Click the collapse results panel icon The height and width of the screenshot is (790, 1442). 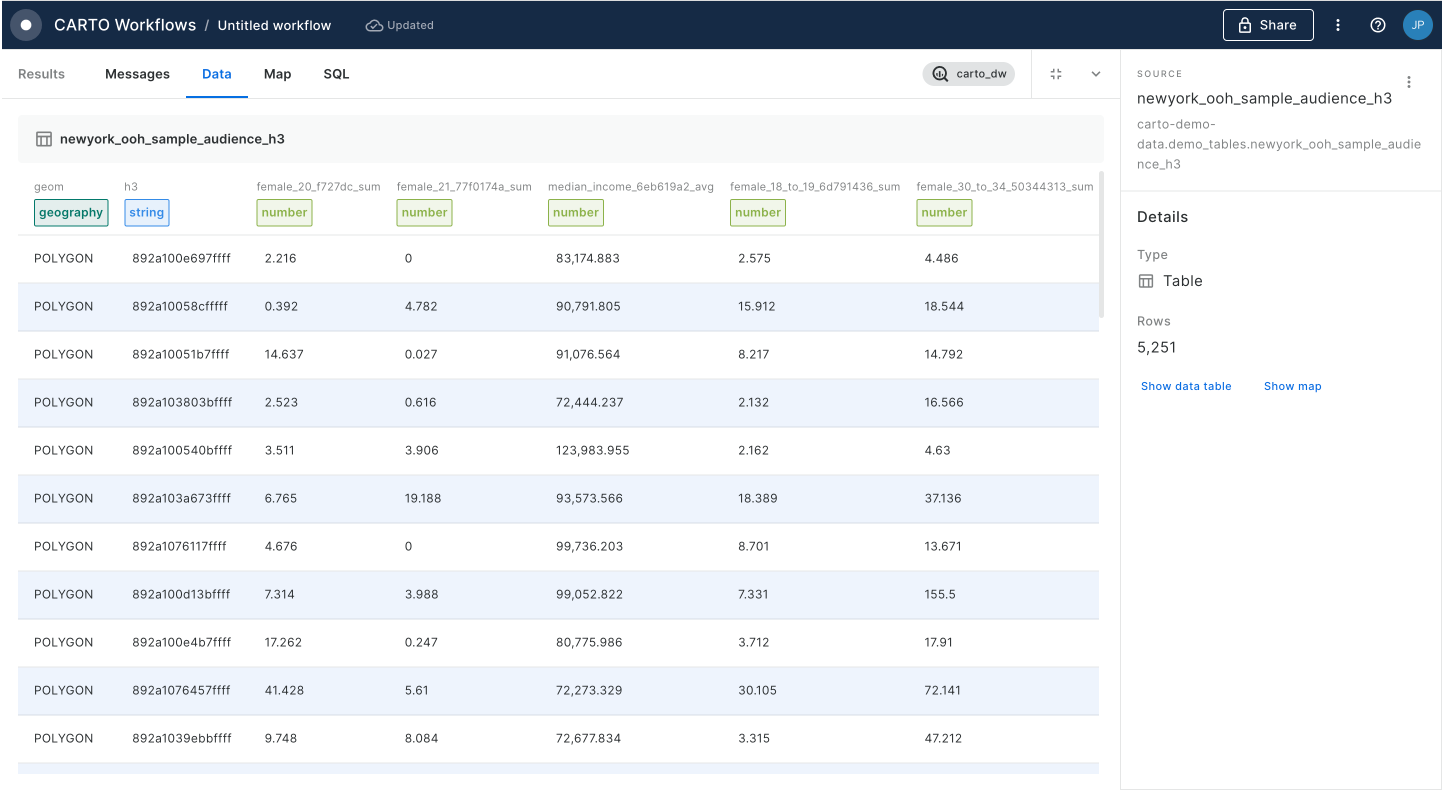(x=1056, y=74)
